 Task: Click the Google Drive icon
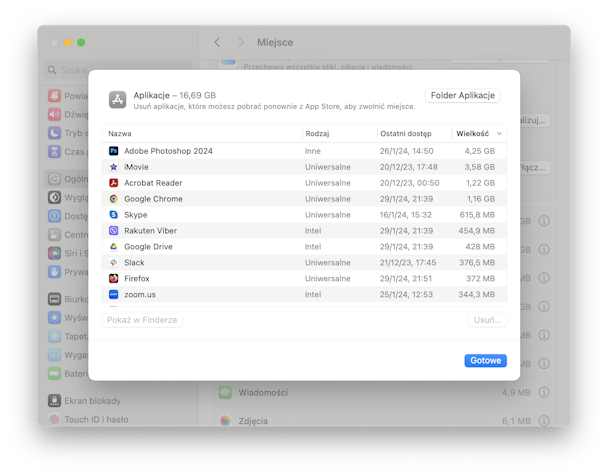(x=113, y=246)
